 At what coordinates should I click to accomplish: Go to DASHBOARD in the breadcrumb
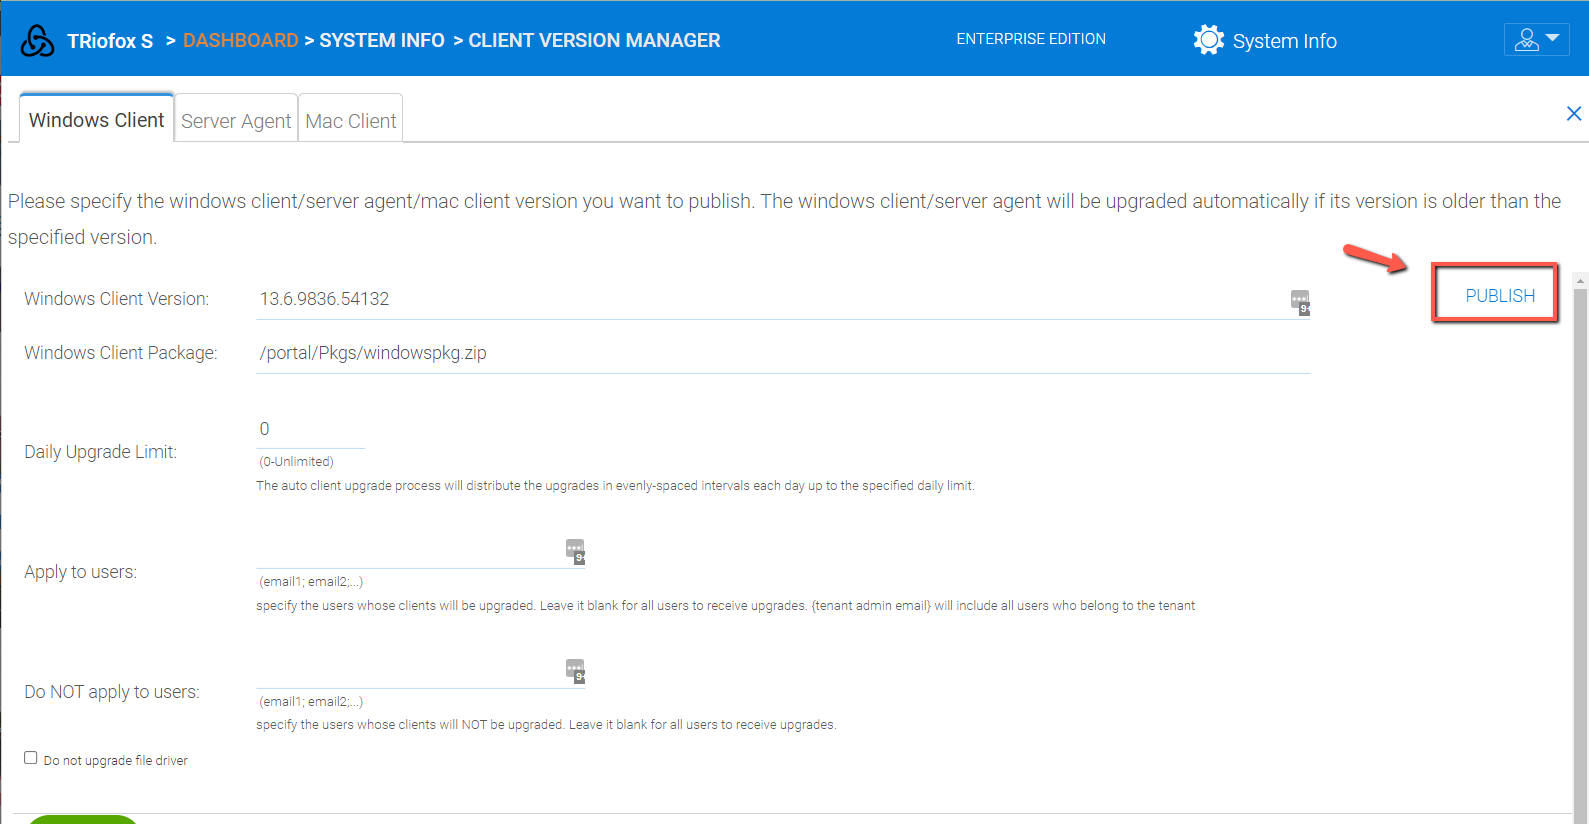(241, 41)
